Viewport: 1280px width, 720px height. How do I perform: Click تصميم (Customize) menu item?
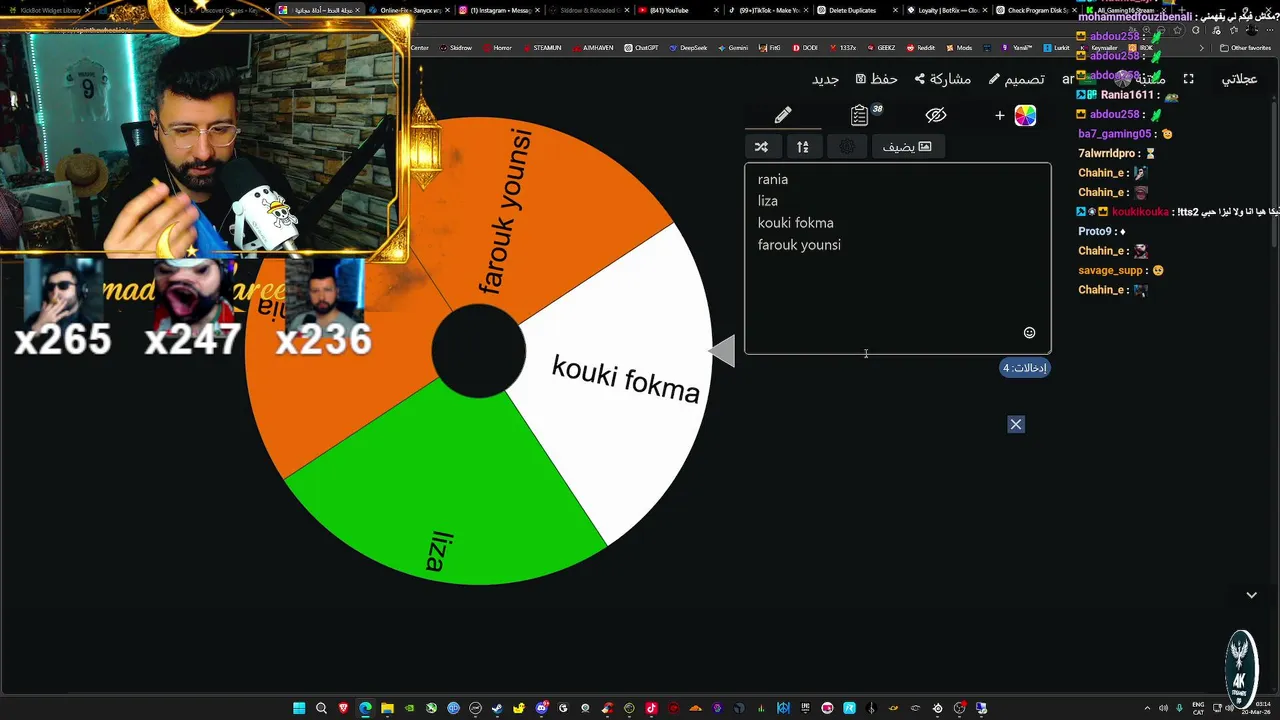click(x=1017, y=79)
